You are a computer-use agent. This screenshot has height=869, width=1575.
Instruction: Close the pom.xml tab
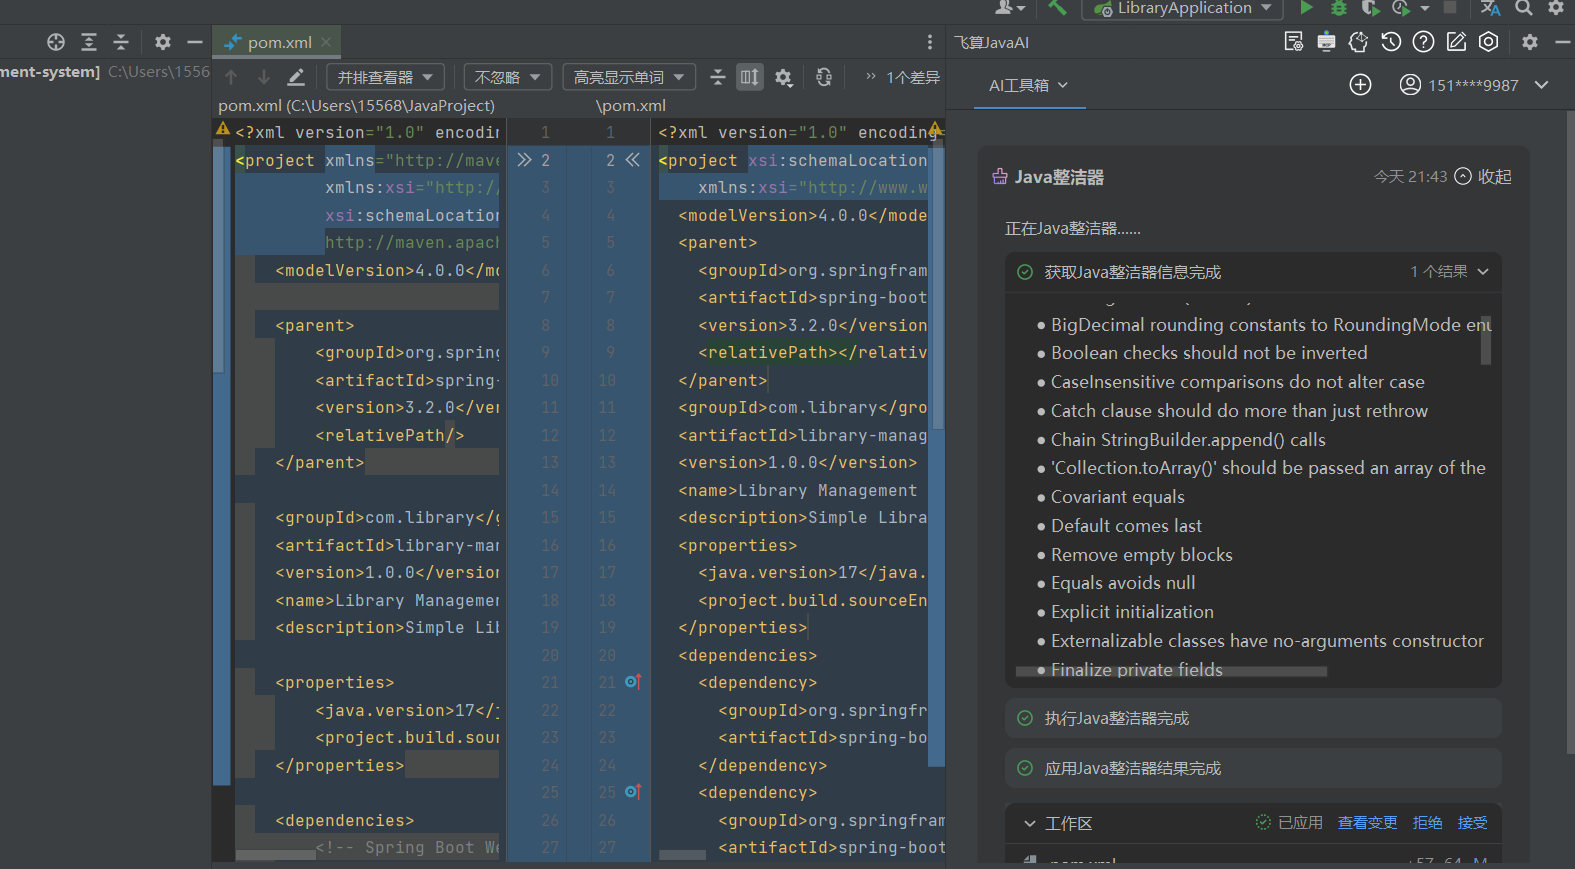[326, 42]
